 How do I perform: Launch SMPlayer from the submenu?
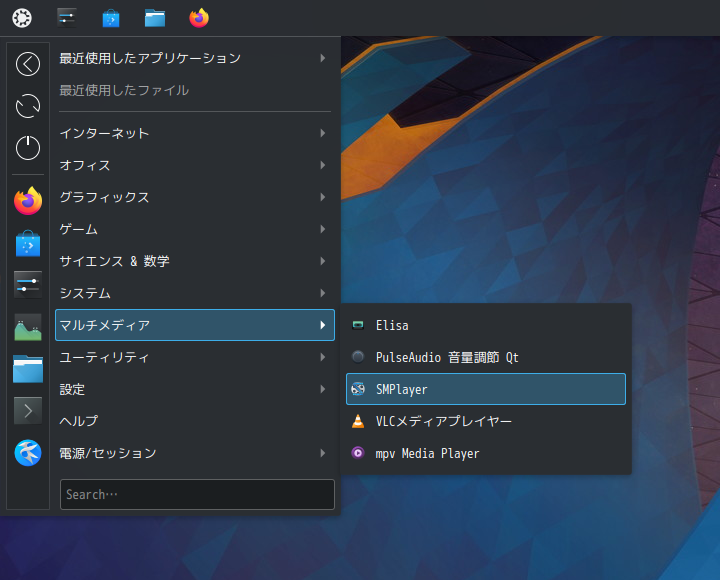click(486, 389)
